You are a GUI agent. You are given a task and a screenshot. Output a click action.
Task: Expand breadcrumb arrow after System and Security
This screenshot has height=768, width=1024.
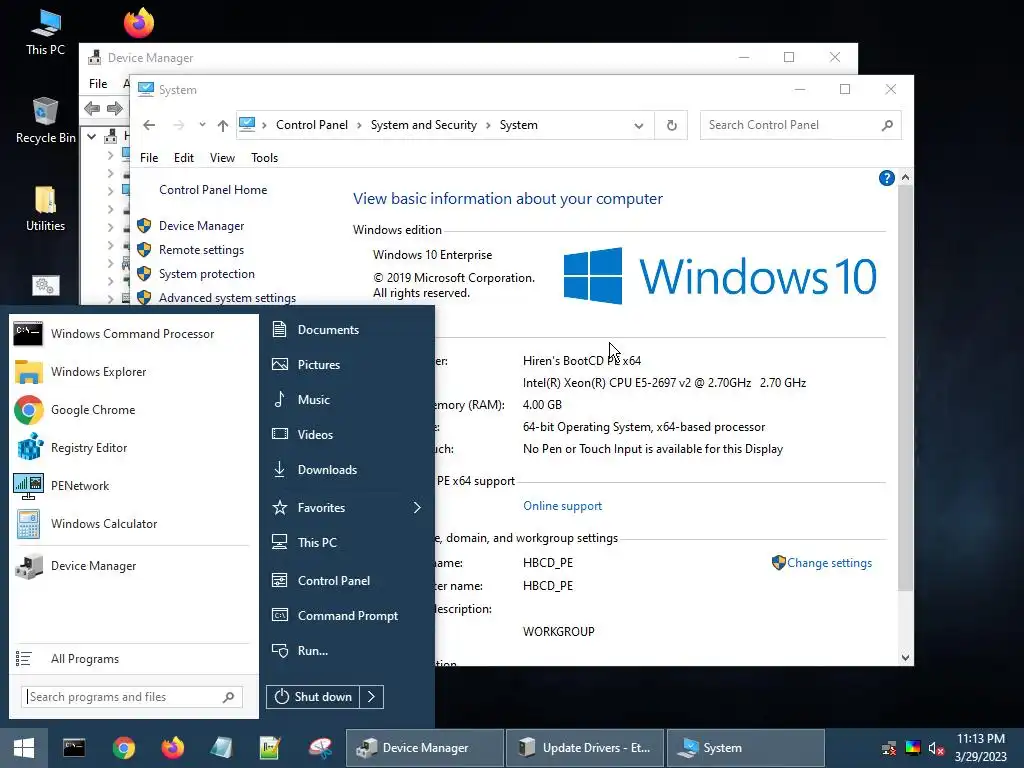488,125
